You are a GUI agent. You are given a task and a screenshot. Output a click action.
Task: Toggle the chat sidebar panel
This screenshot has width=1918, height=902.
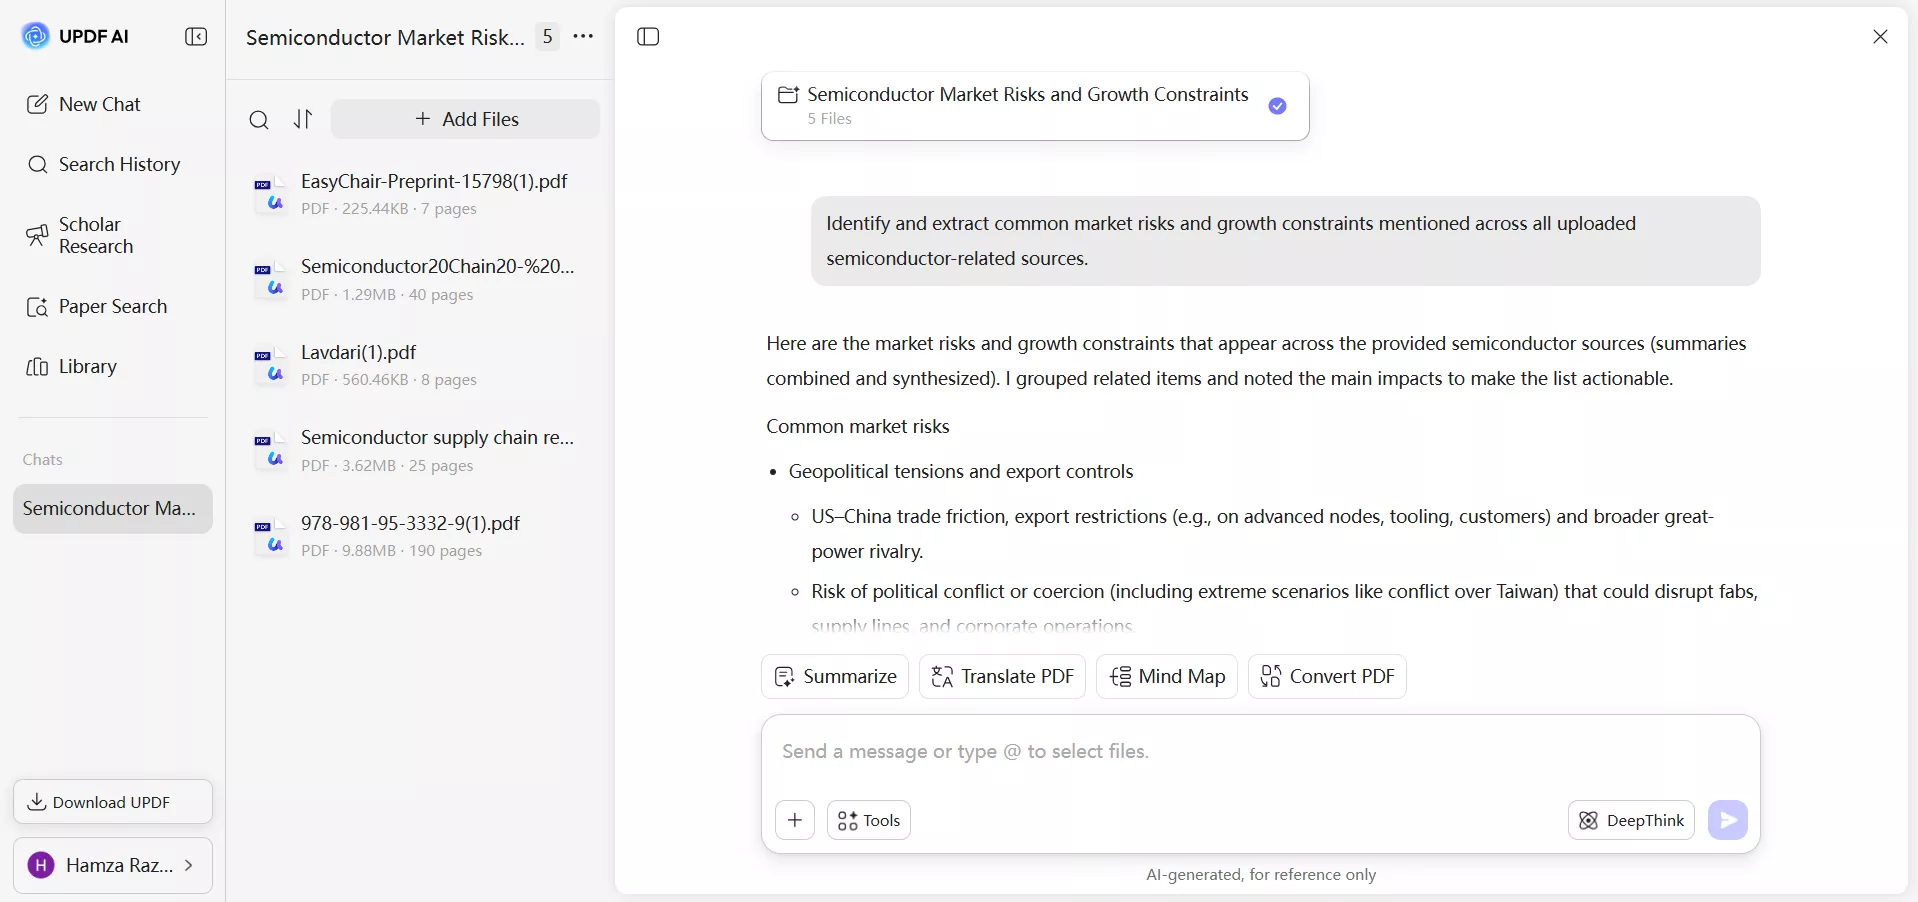[648, 37]
